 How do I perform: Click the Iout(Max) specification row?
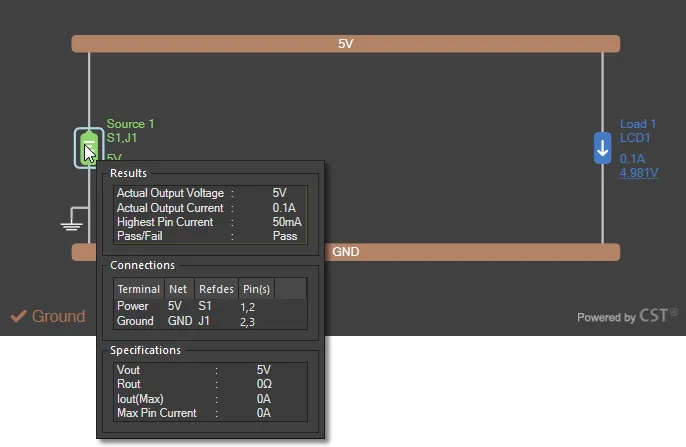click(210, 398)
